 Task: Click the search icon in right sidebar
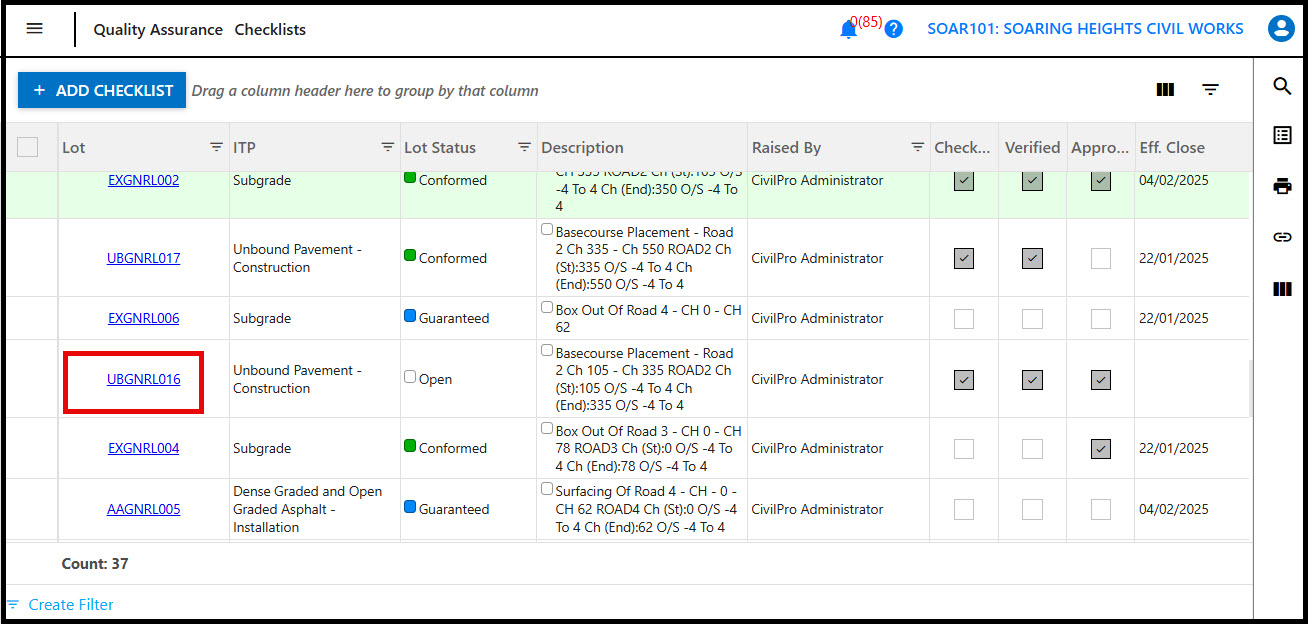point(1282,87)
